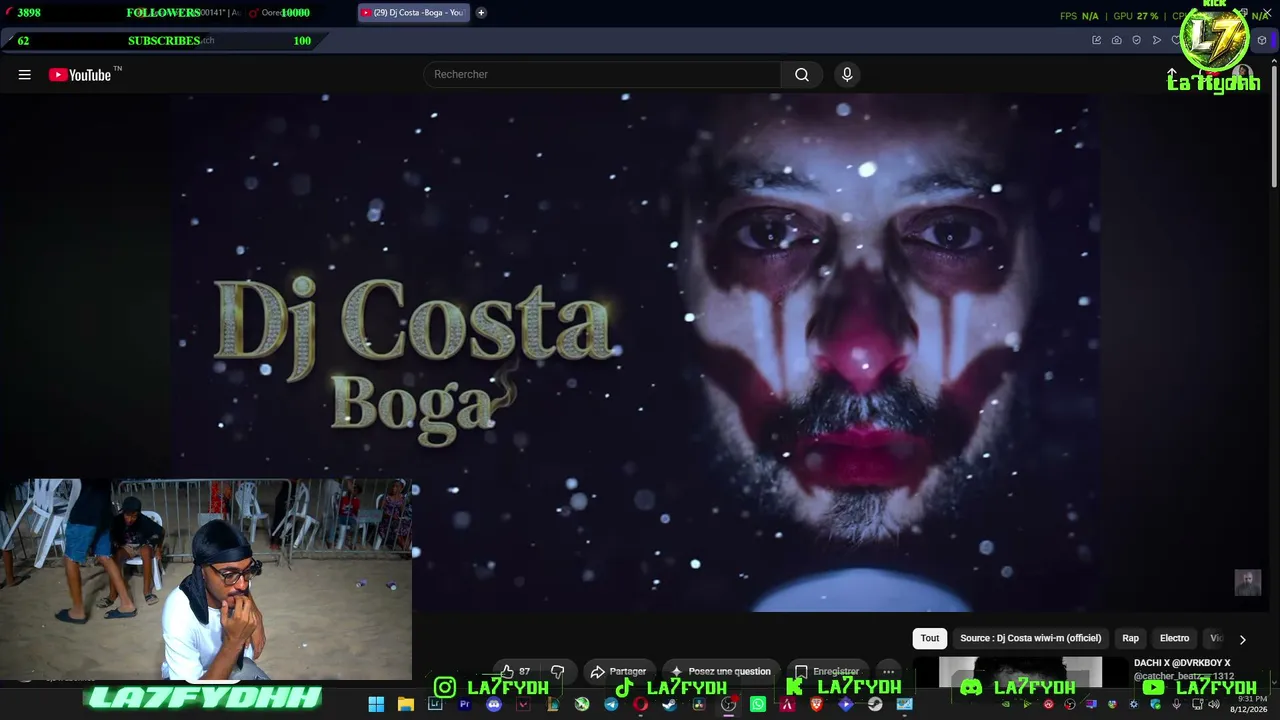The height and width of the screenshot is (720, 1280).
Task: Open Opera GX from the taskbar
Action: pyautogui.click(x=640, y=705)
